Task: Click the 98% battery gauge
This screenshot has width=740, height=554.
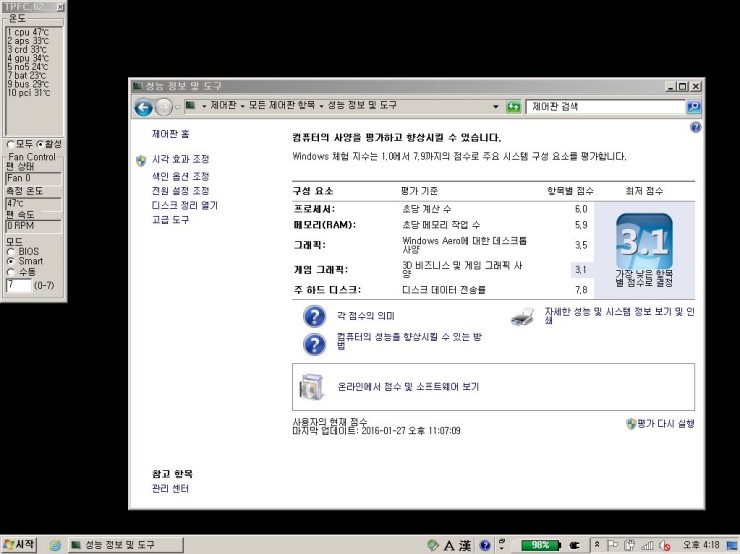Action: pos(540,545)
